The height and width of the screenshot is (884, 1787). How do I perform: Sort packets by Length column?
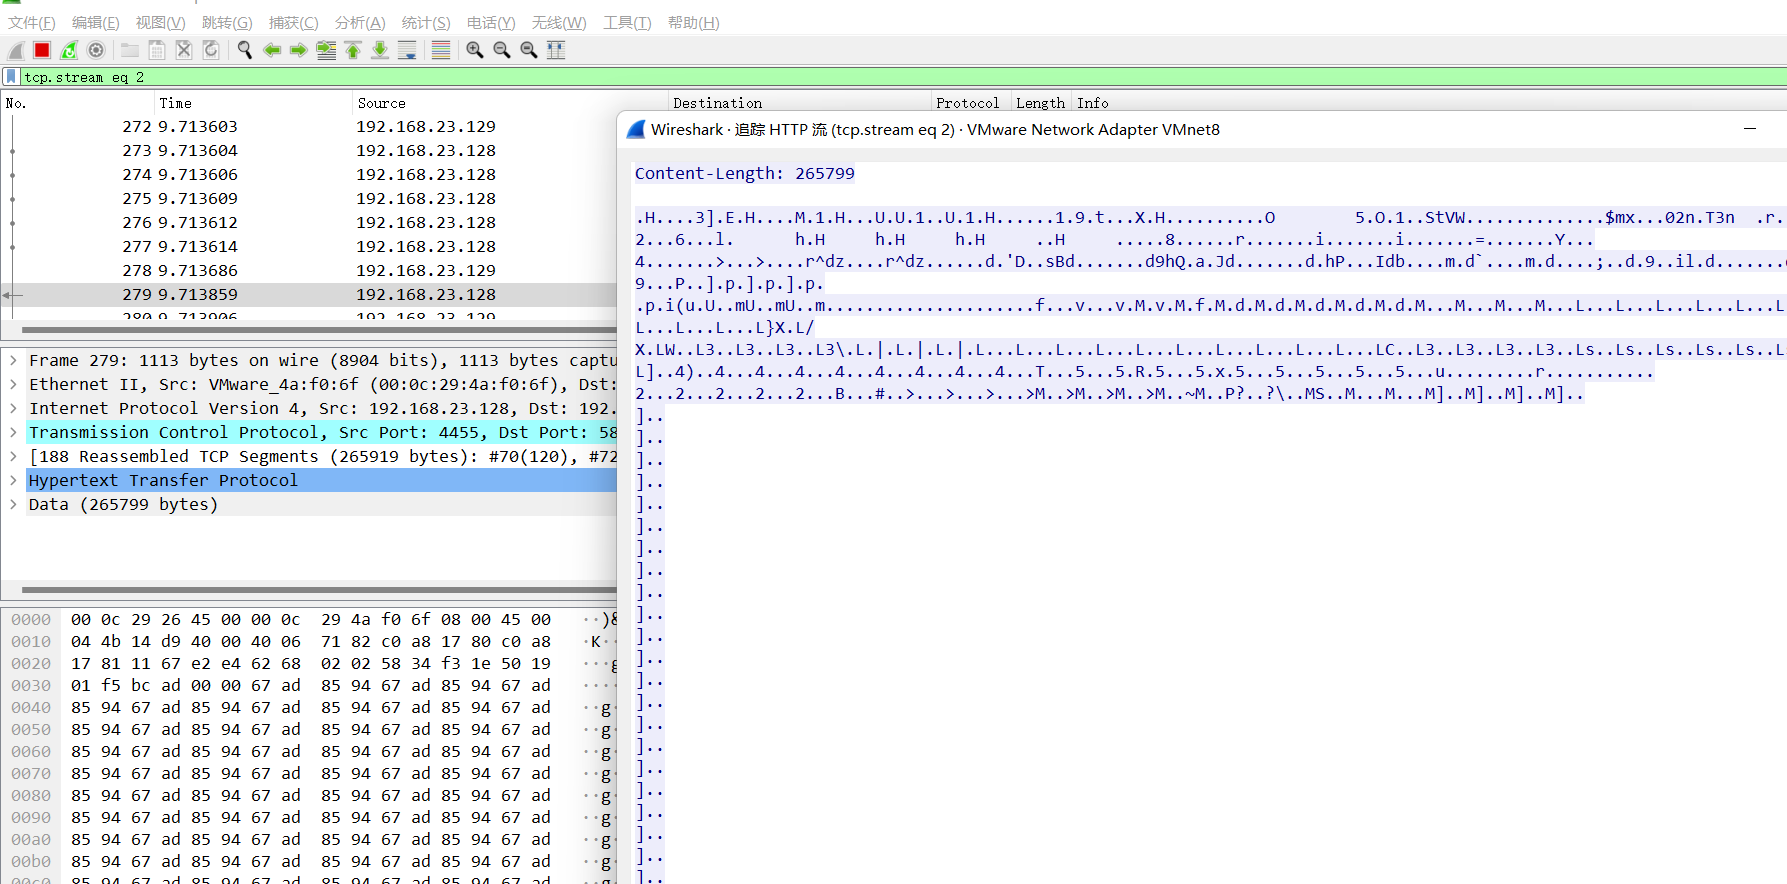1041,103
